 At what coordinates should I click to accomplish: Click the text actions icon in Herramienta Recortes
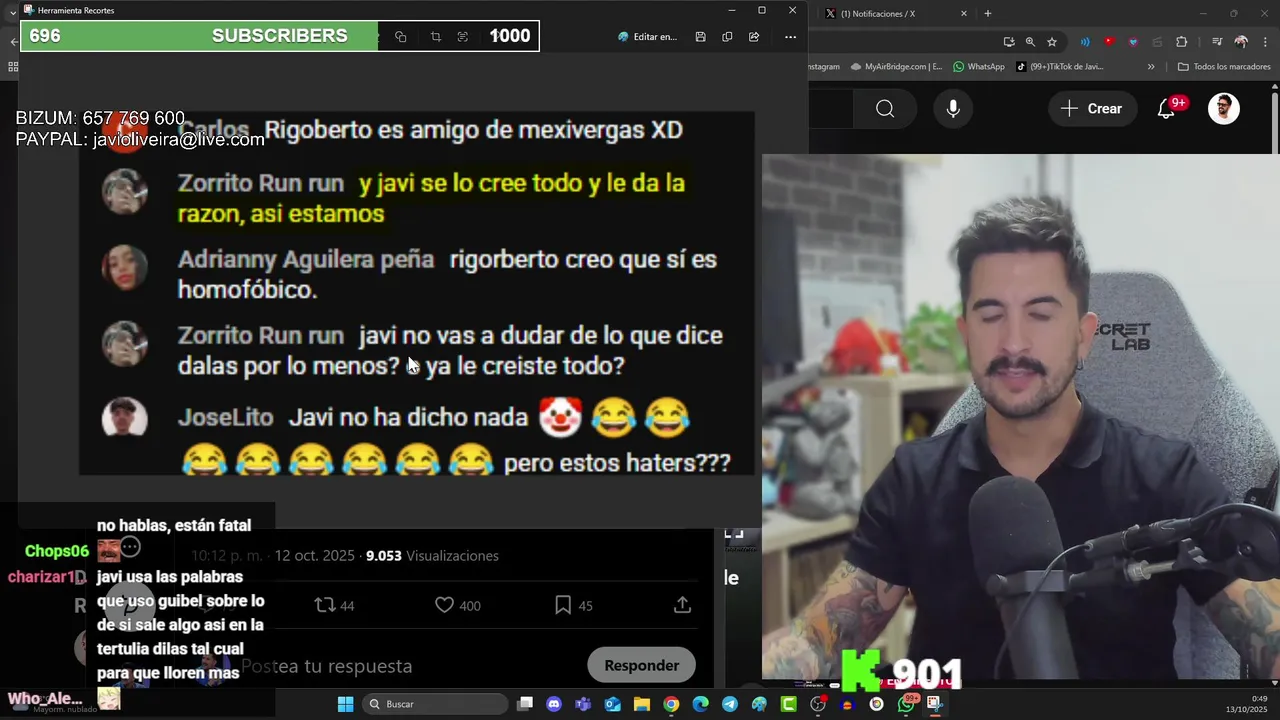[462, 37]
